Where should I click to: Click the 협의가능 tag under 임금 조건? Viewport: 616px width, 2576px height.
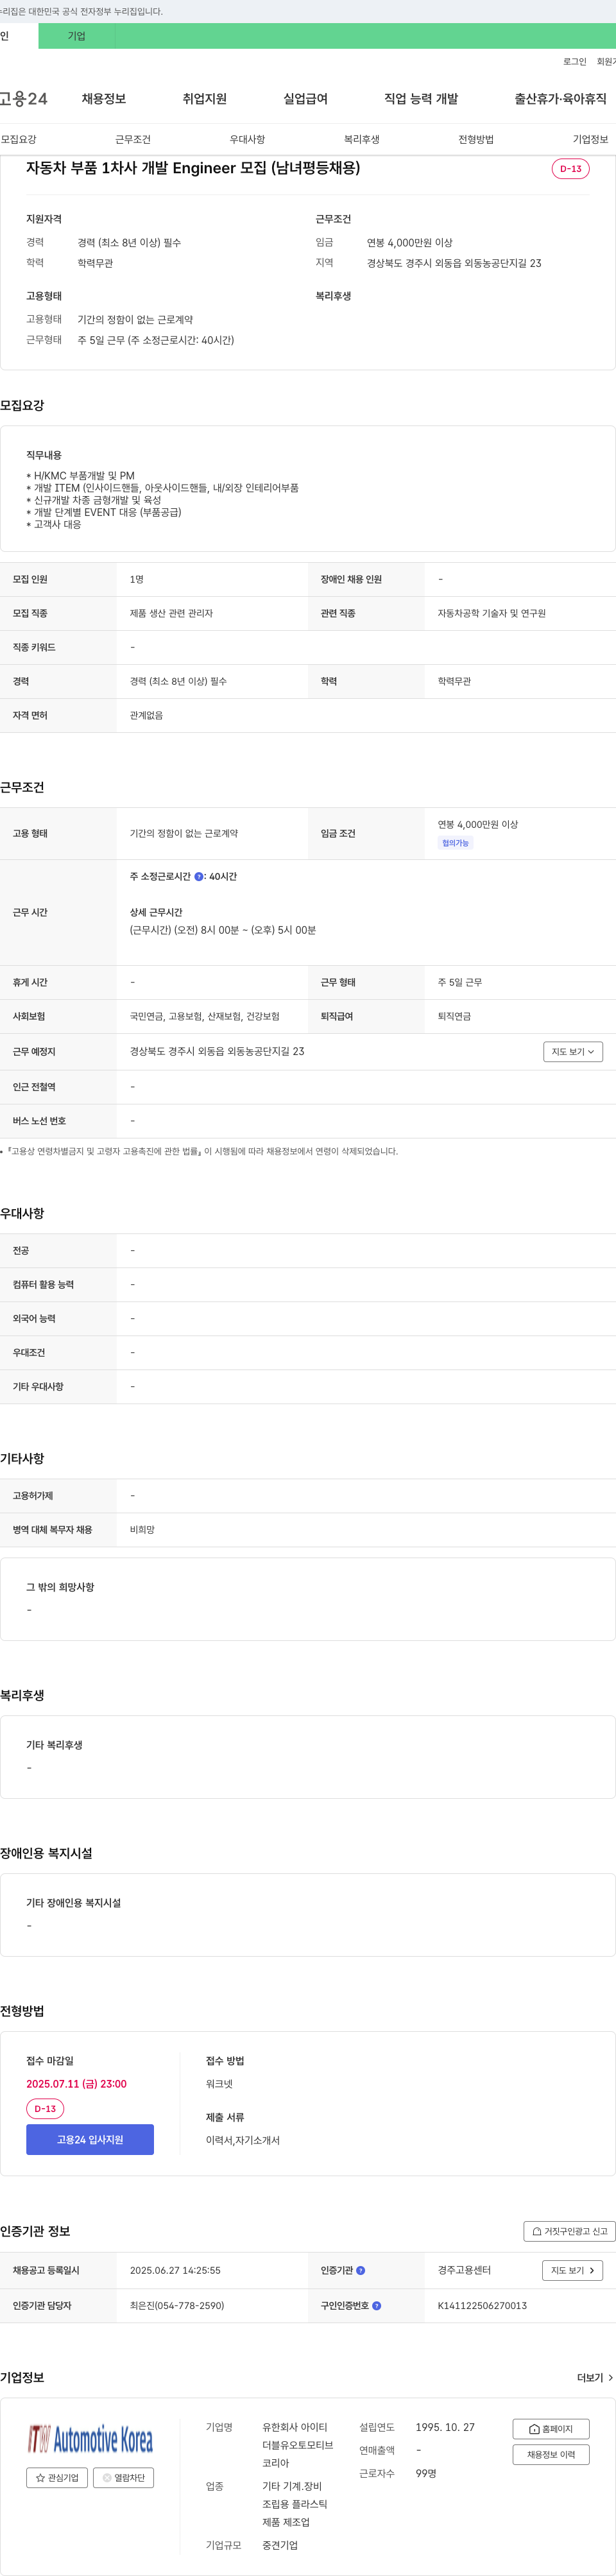coord(455,843)
